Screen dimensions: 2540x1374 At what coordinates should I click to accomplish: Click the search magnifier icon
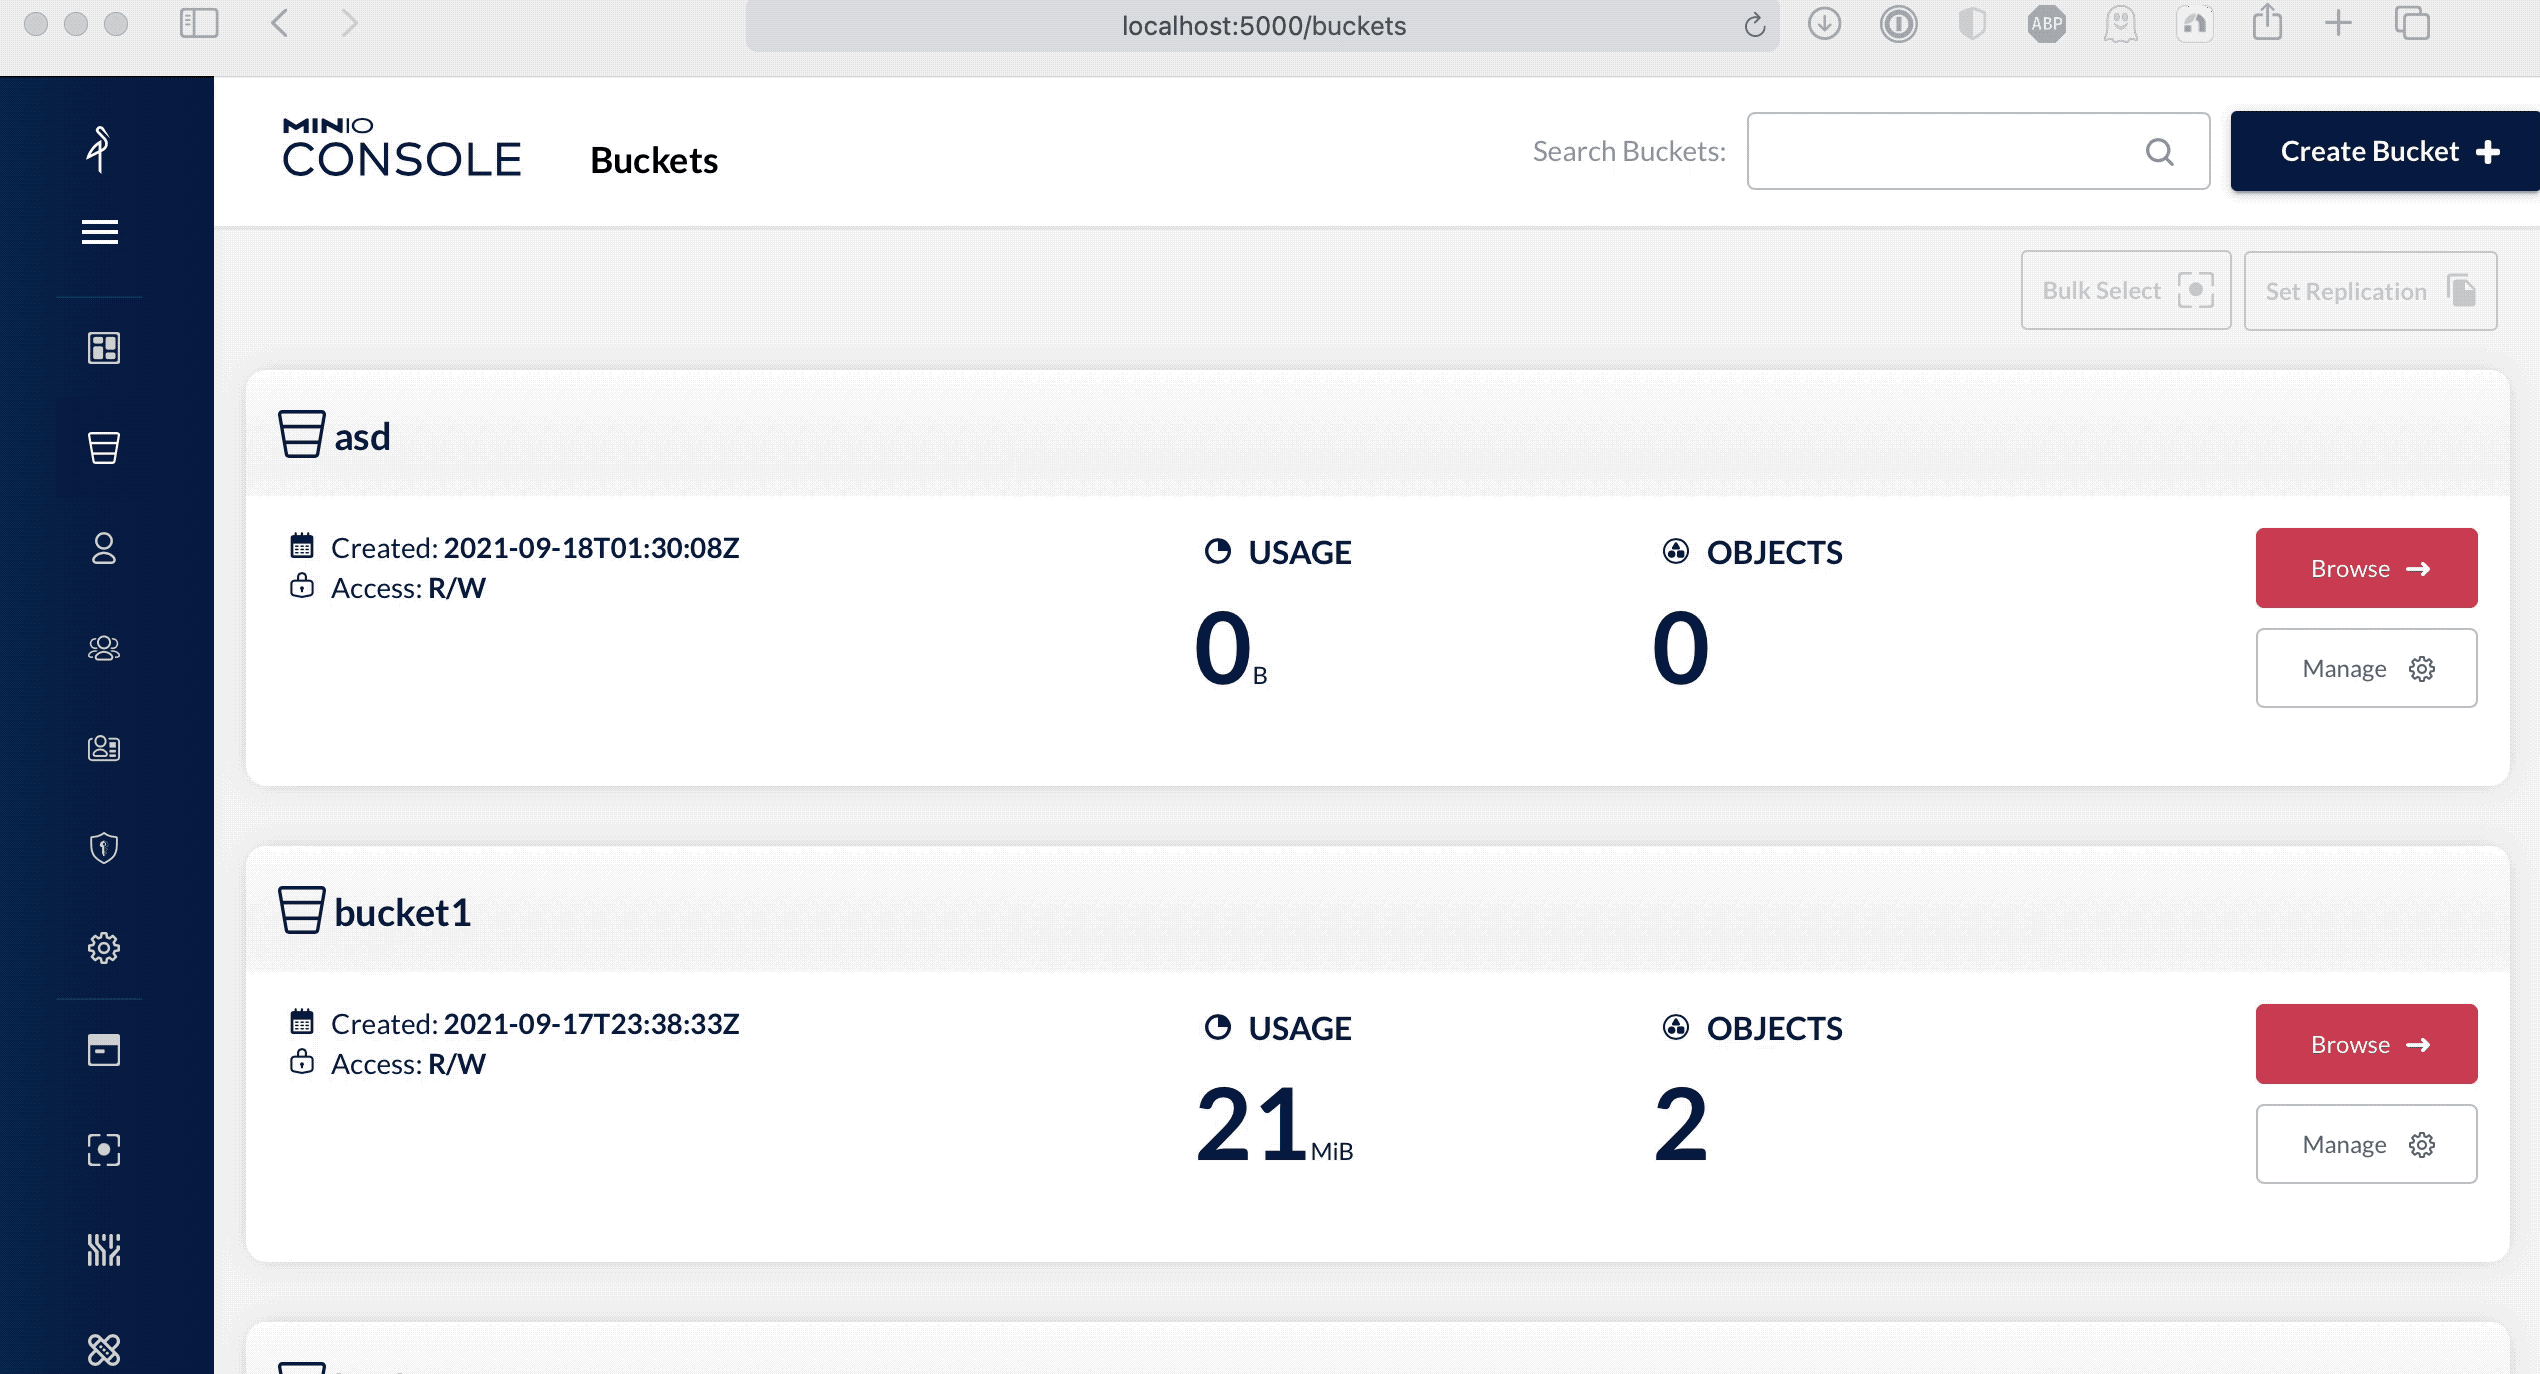pyautogui.click(x=2159, y=152)
